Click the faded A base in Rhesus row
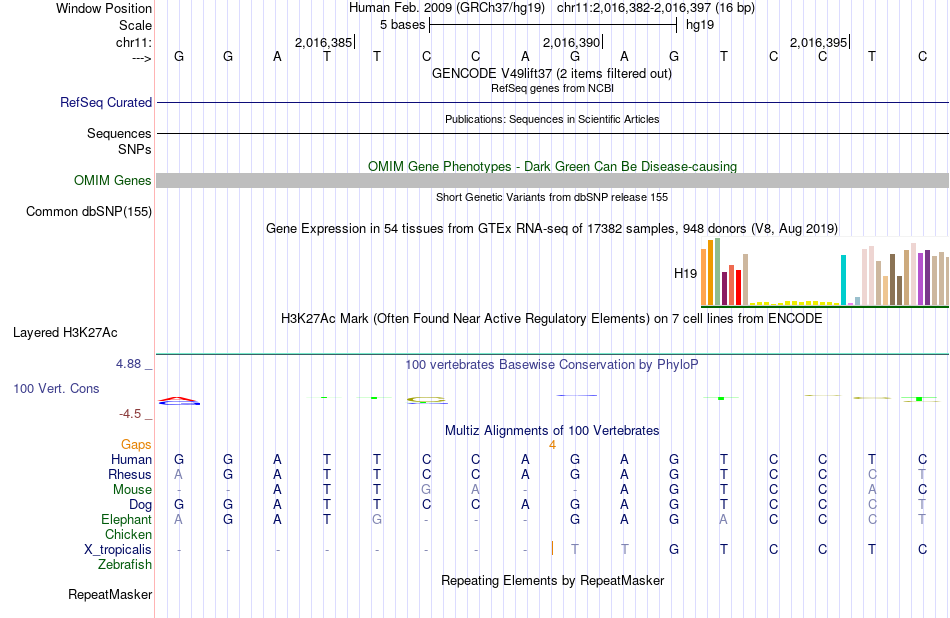This screenshot has height=618, width=950. pos(178,474)
